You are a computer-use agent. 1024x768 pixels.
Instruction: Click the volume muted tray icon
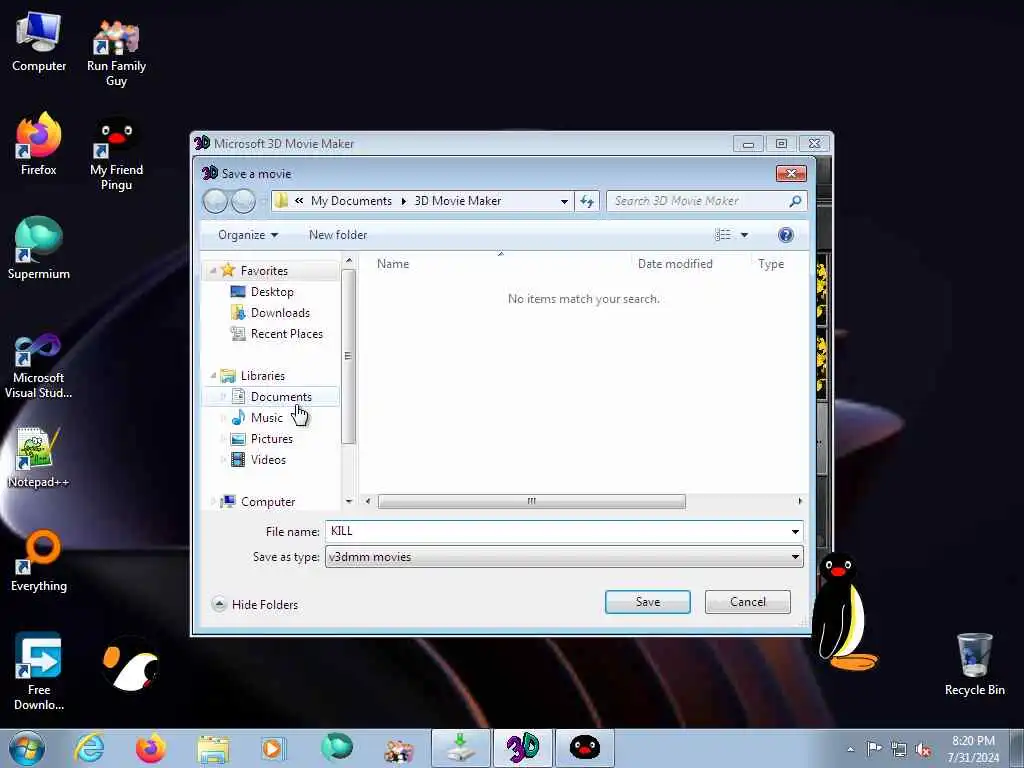923,750
